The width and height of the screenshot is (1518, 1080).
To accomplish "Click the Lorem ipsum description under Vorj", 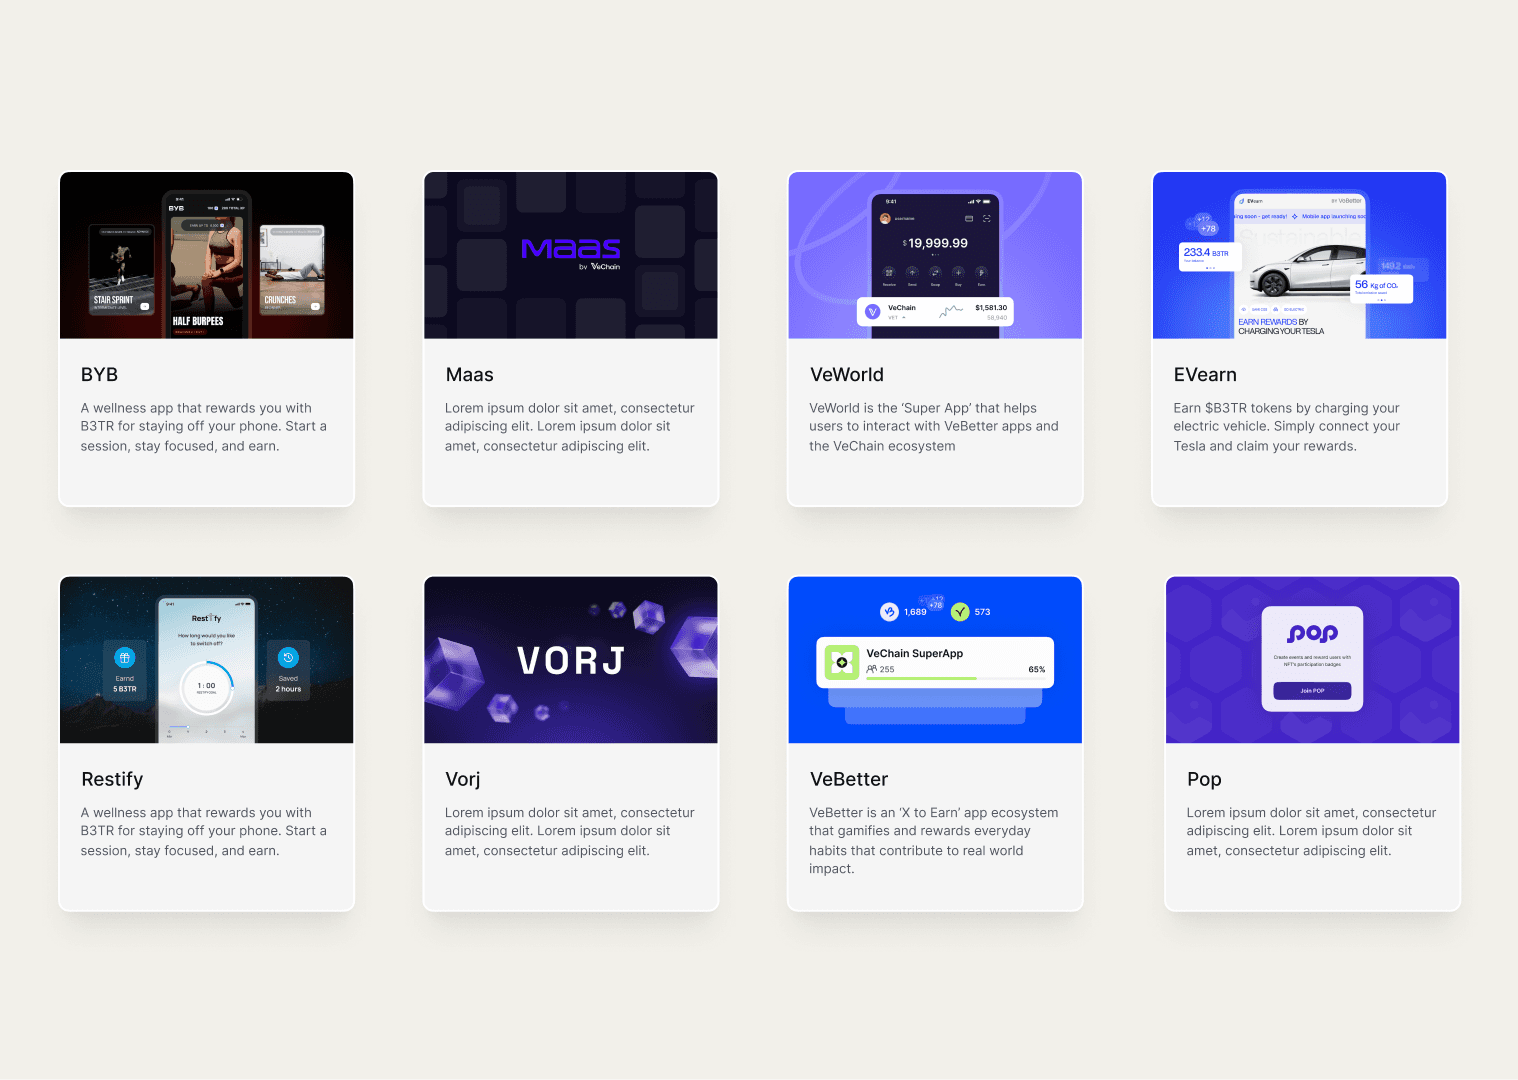I will click(569, 831).
